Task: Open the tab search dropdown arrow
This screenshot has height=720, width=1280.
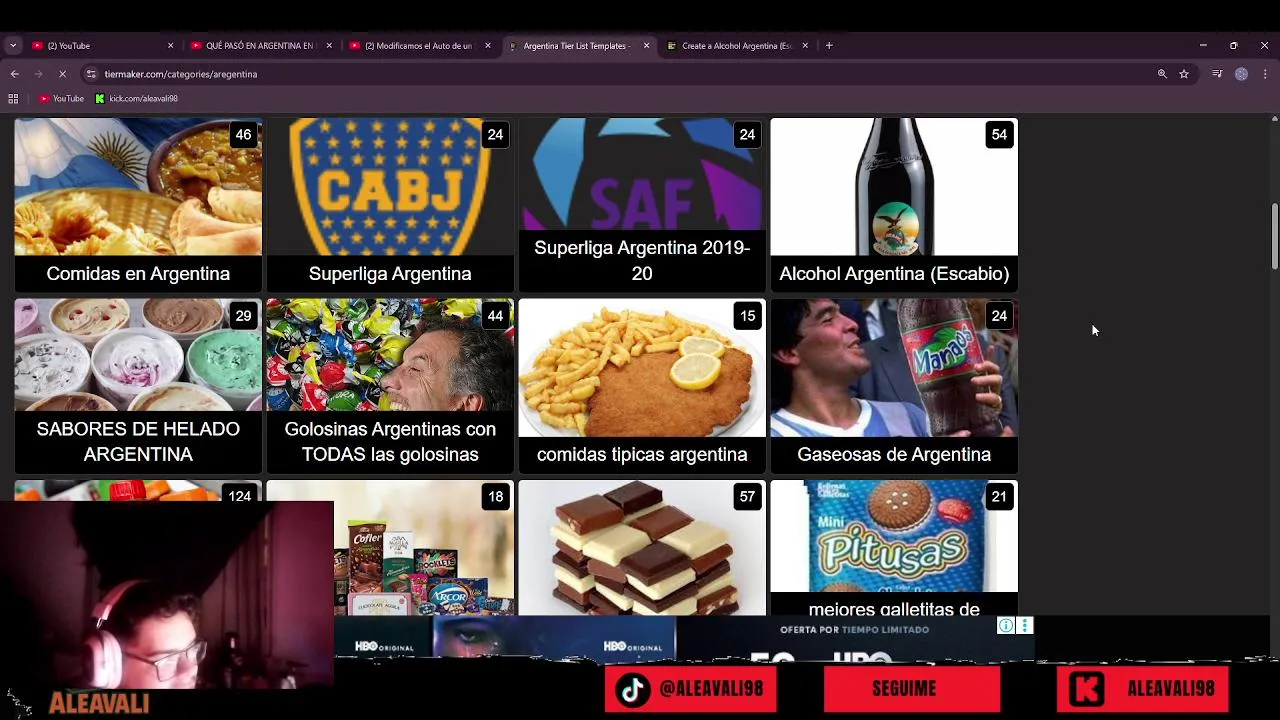Action: coord(13,45)
